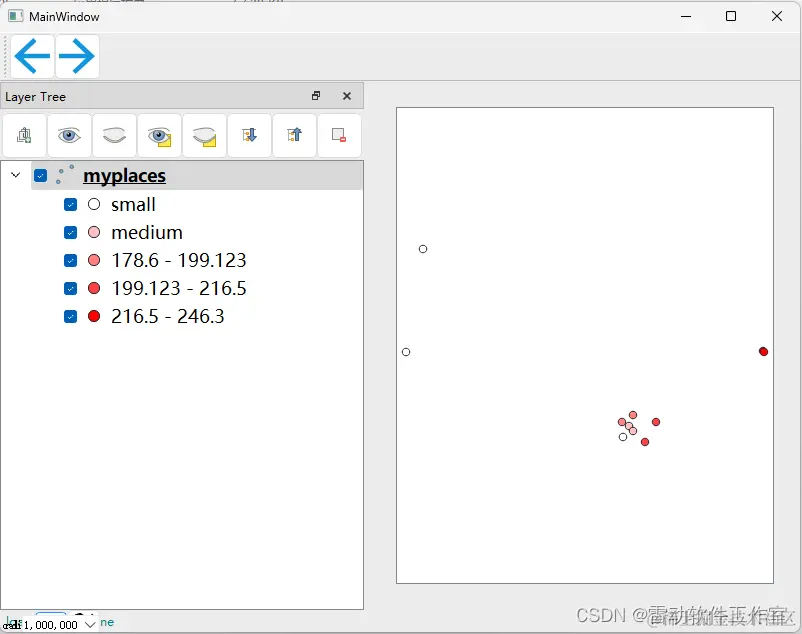This screenshot has width=802, height=634.
Task: Open the map scale dropdown arrow
Action: [x=90, y=624]
